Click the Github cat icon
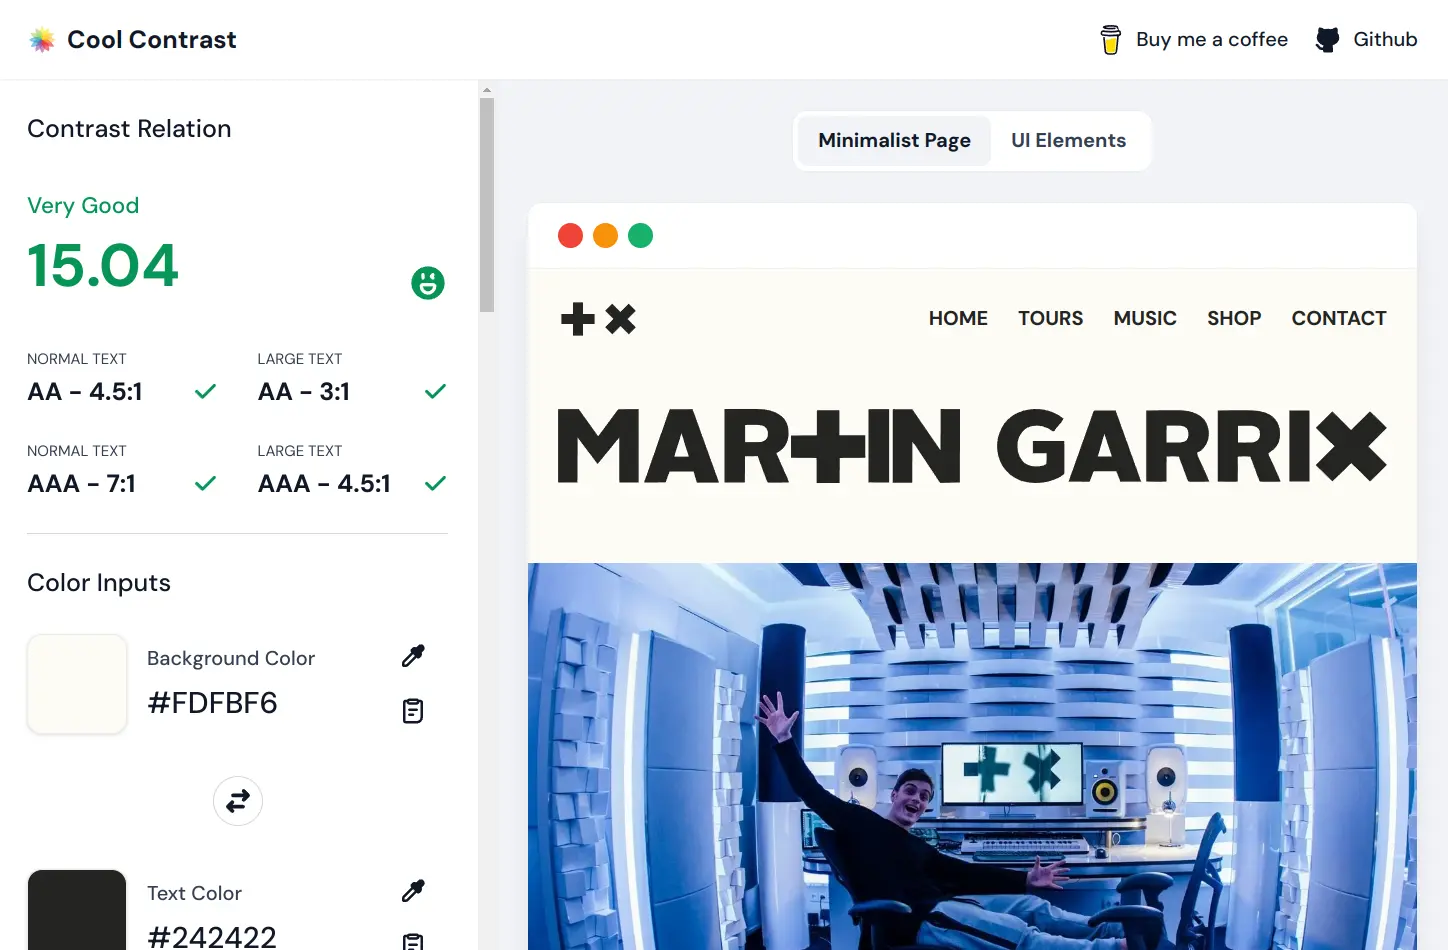Viewport: 1448px width, 950px height. tap(1327, 40)
